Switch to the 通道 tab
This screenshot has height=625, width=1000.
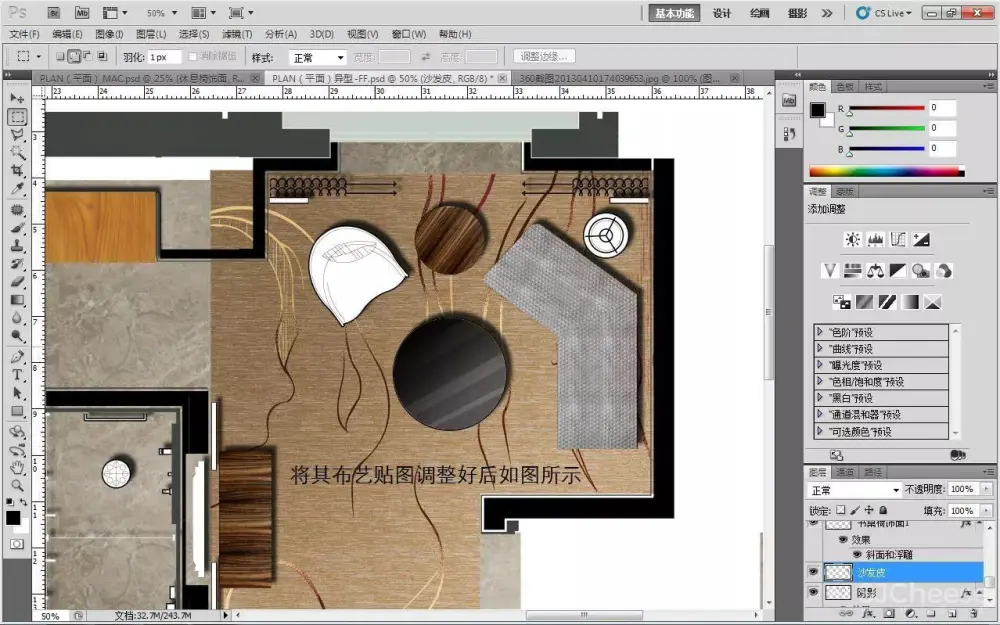pos(845,471)
